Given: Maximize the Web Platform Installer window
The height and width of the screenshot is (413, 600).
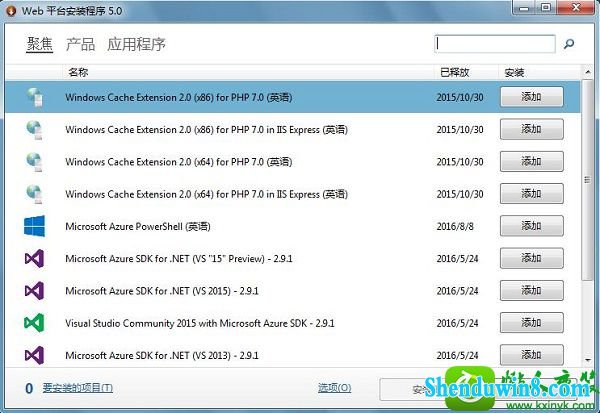Looking at the screenshot, I should click(546, 8).
